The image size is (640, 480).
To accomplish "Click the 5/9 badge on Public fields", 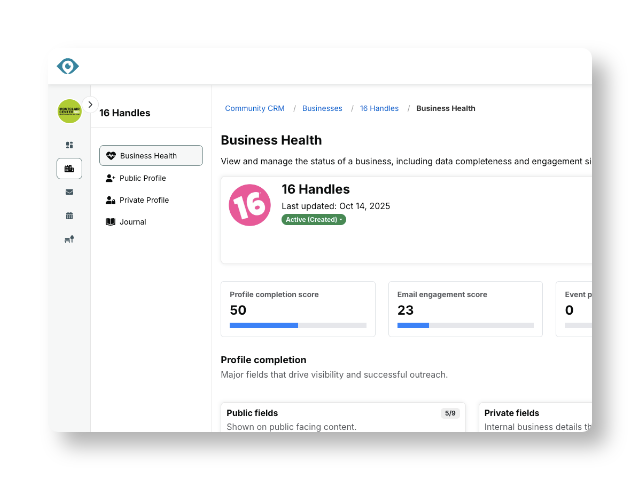I will pos(450,413).
